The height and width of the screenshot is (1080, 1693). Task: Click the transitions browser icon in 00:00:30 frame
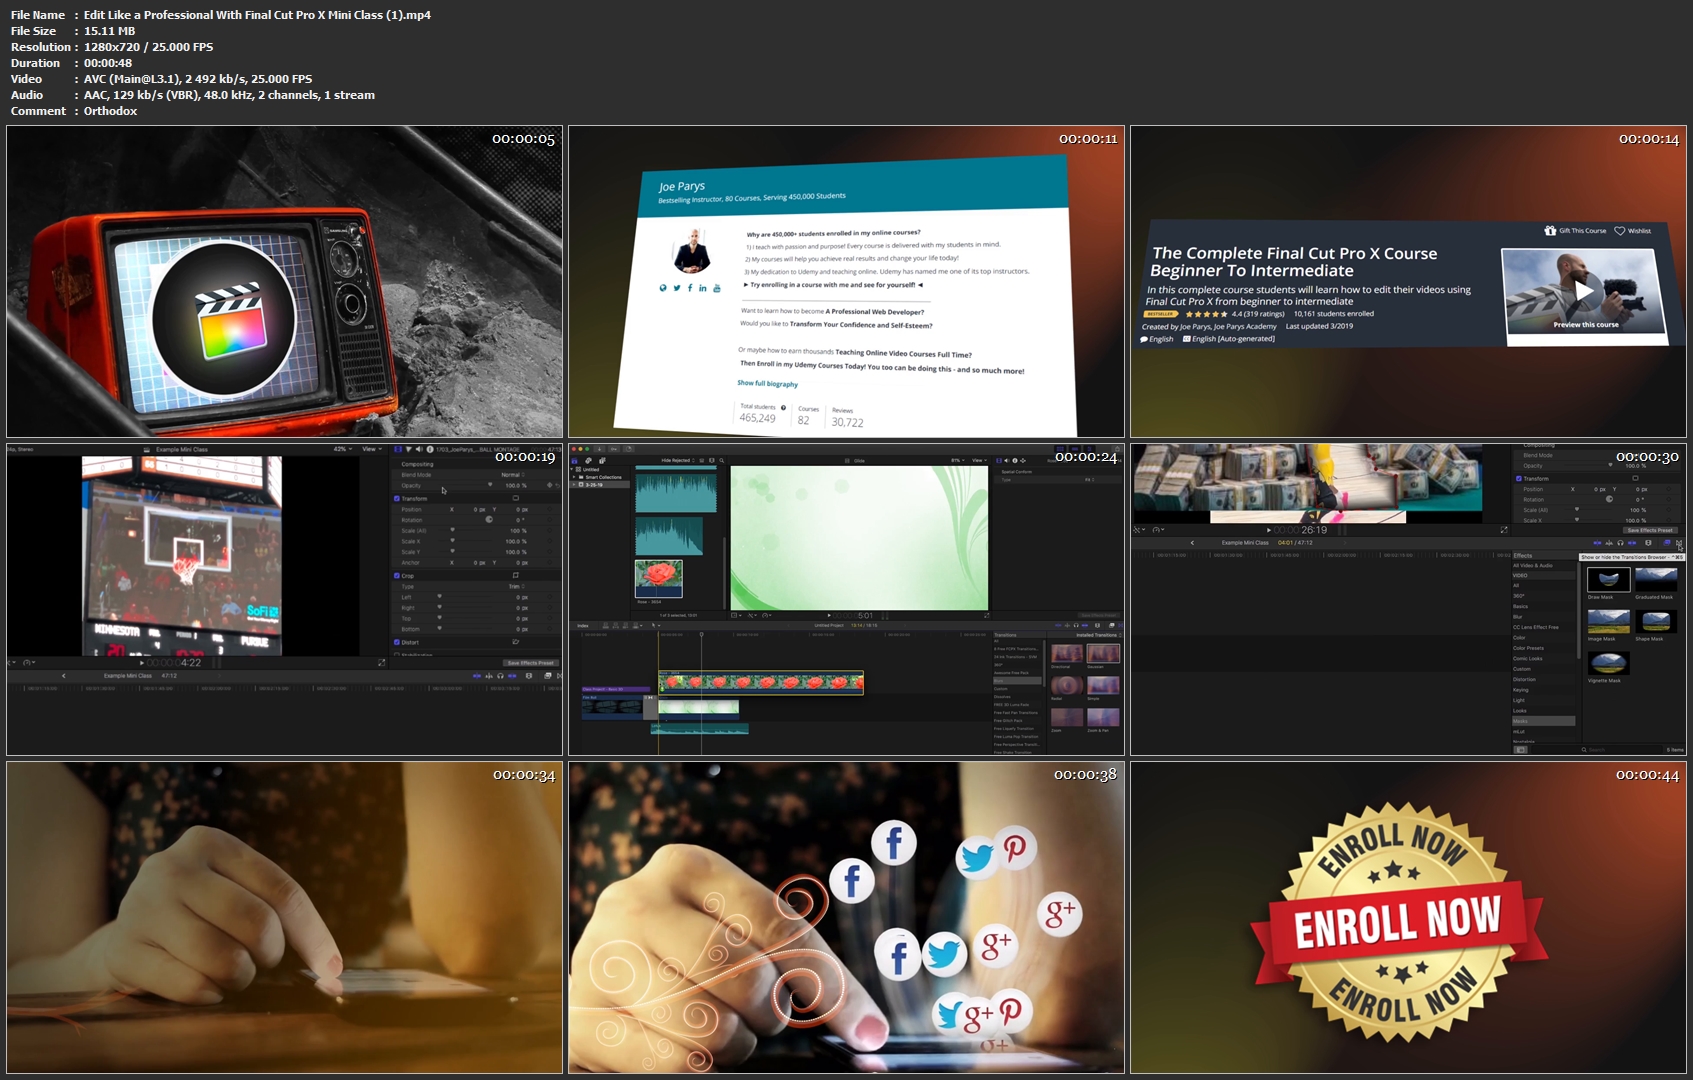click(x=1679, y=543)
